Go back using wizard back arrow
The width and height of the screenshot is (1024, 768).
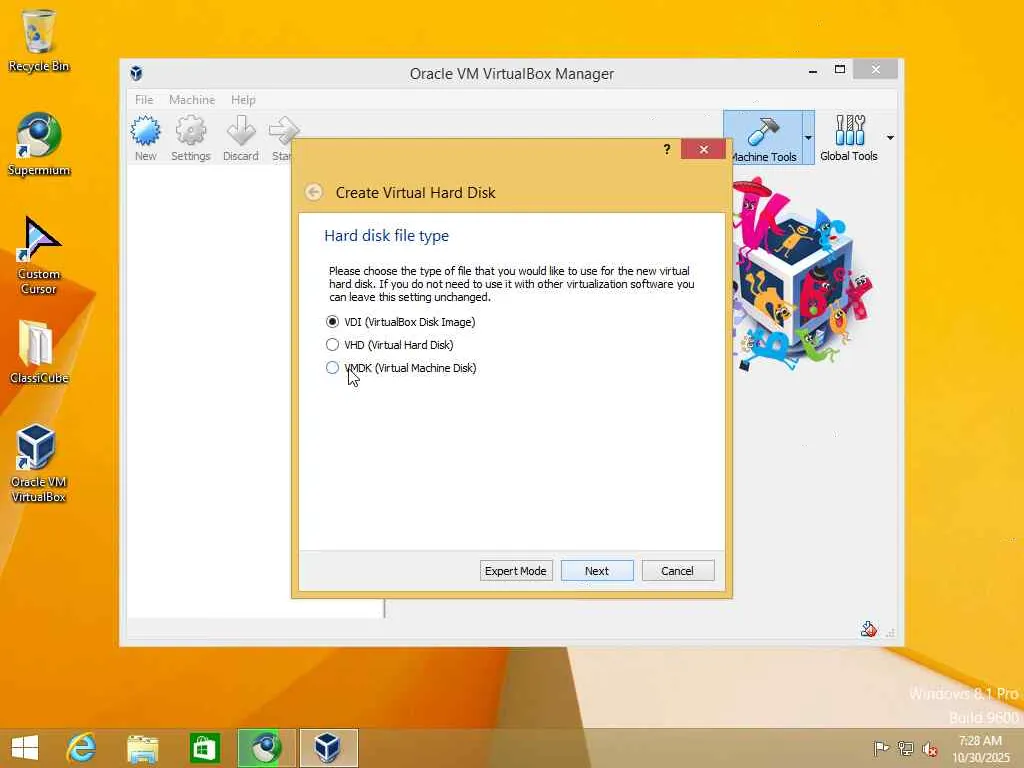click(x=313, y=192)
